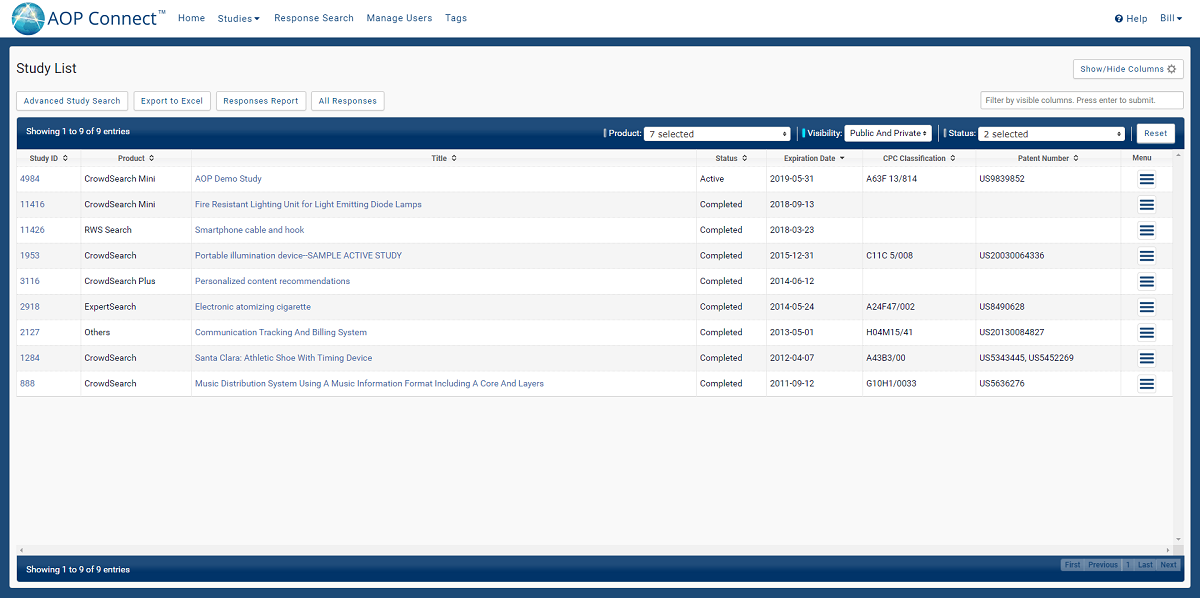Expand the Product filter dropdown

717,134
